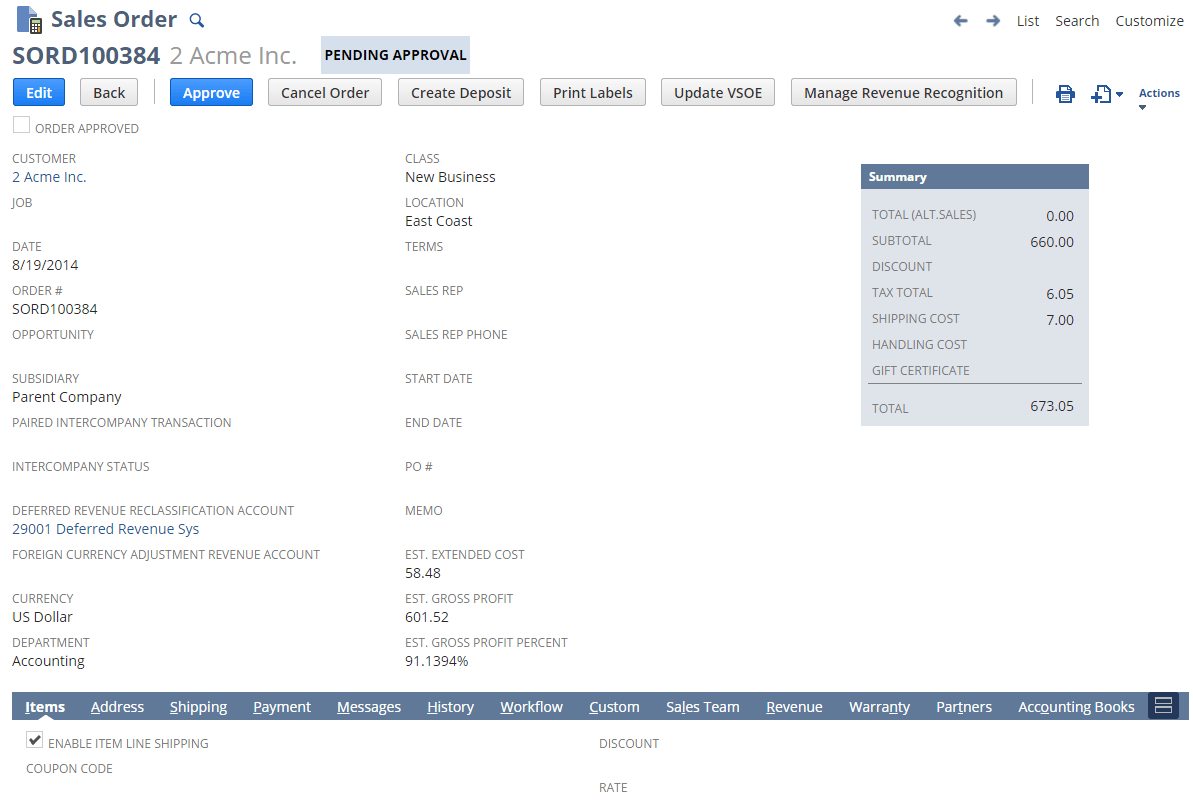Screen dimensions: 1193x800
Task: Click Print Labels button
Action: tap(593, 92)
